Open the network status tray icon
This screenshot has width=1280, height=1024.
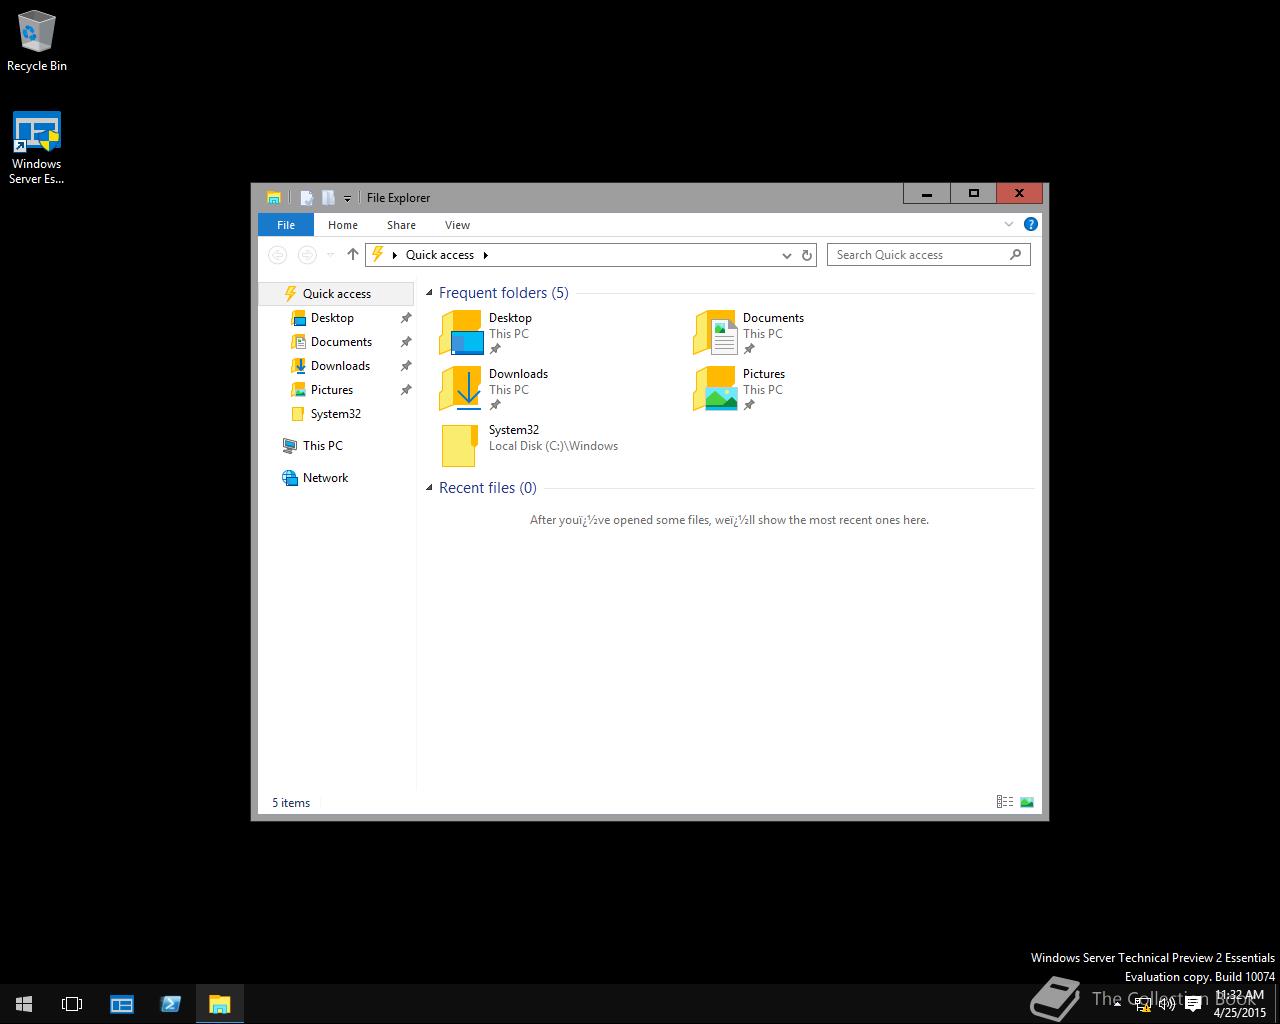[x=1141, y=1004]
